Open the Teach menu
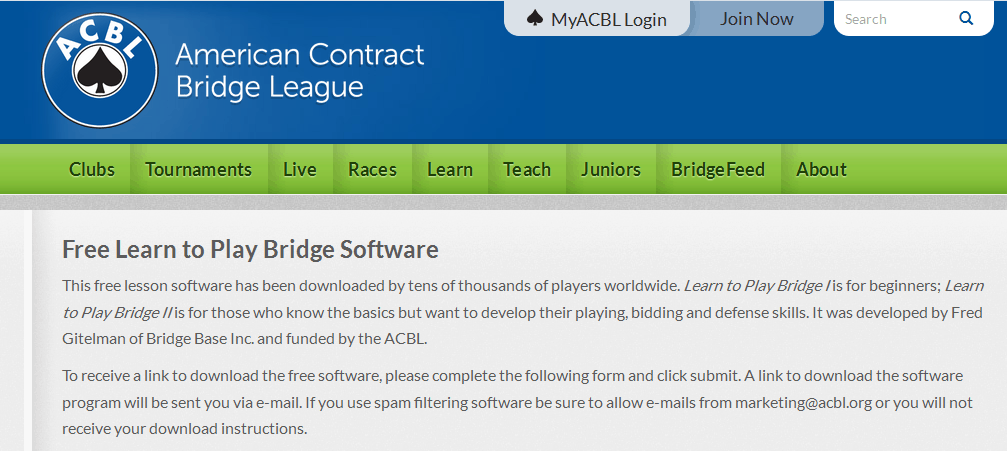The height and width of the screenshot is (451, 1007). (x=527, y=169)
